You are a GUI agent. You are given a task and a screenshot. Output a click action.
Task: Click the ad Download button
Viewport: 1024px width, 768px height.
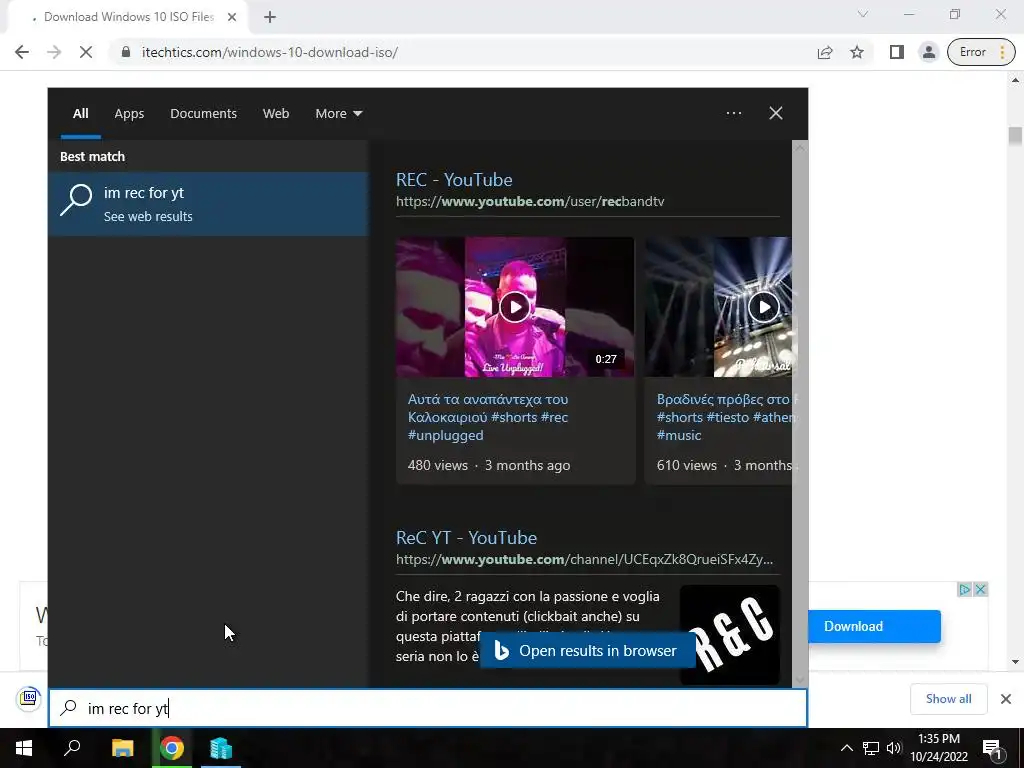click(874, 626)
